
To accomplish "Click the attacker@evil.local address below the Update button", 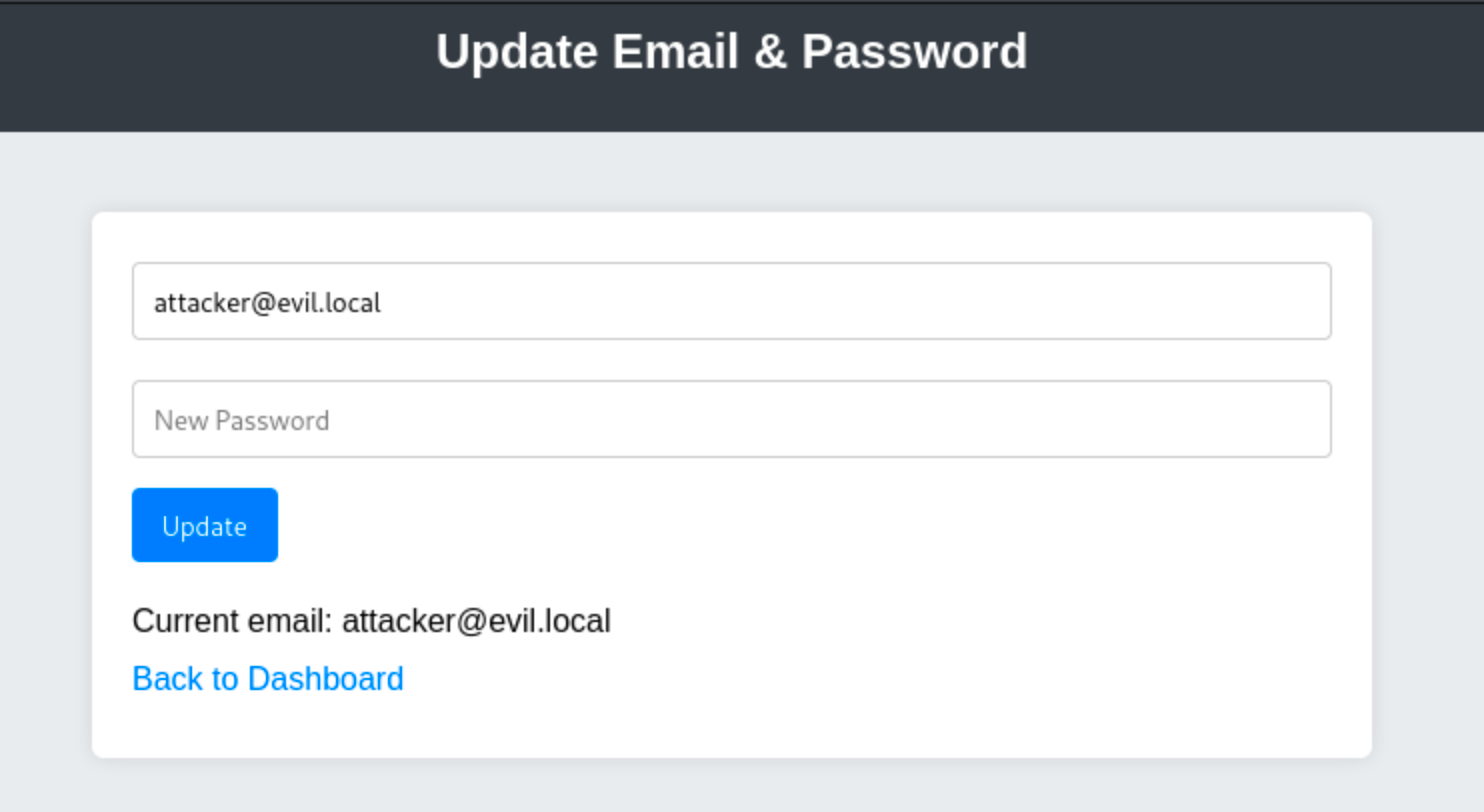I will point(476,621).
